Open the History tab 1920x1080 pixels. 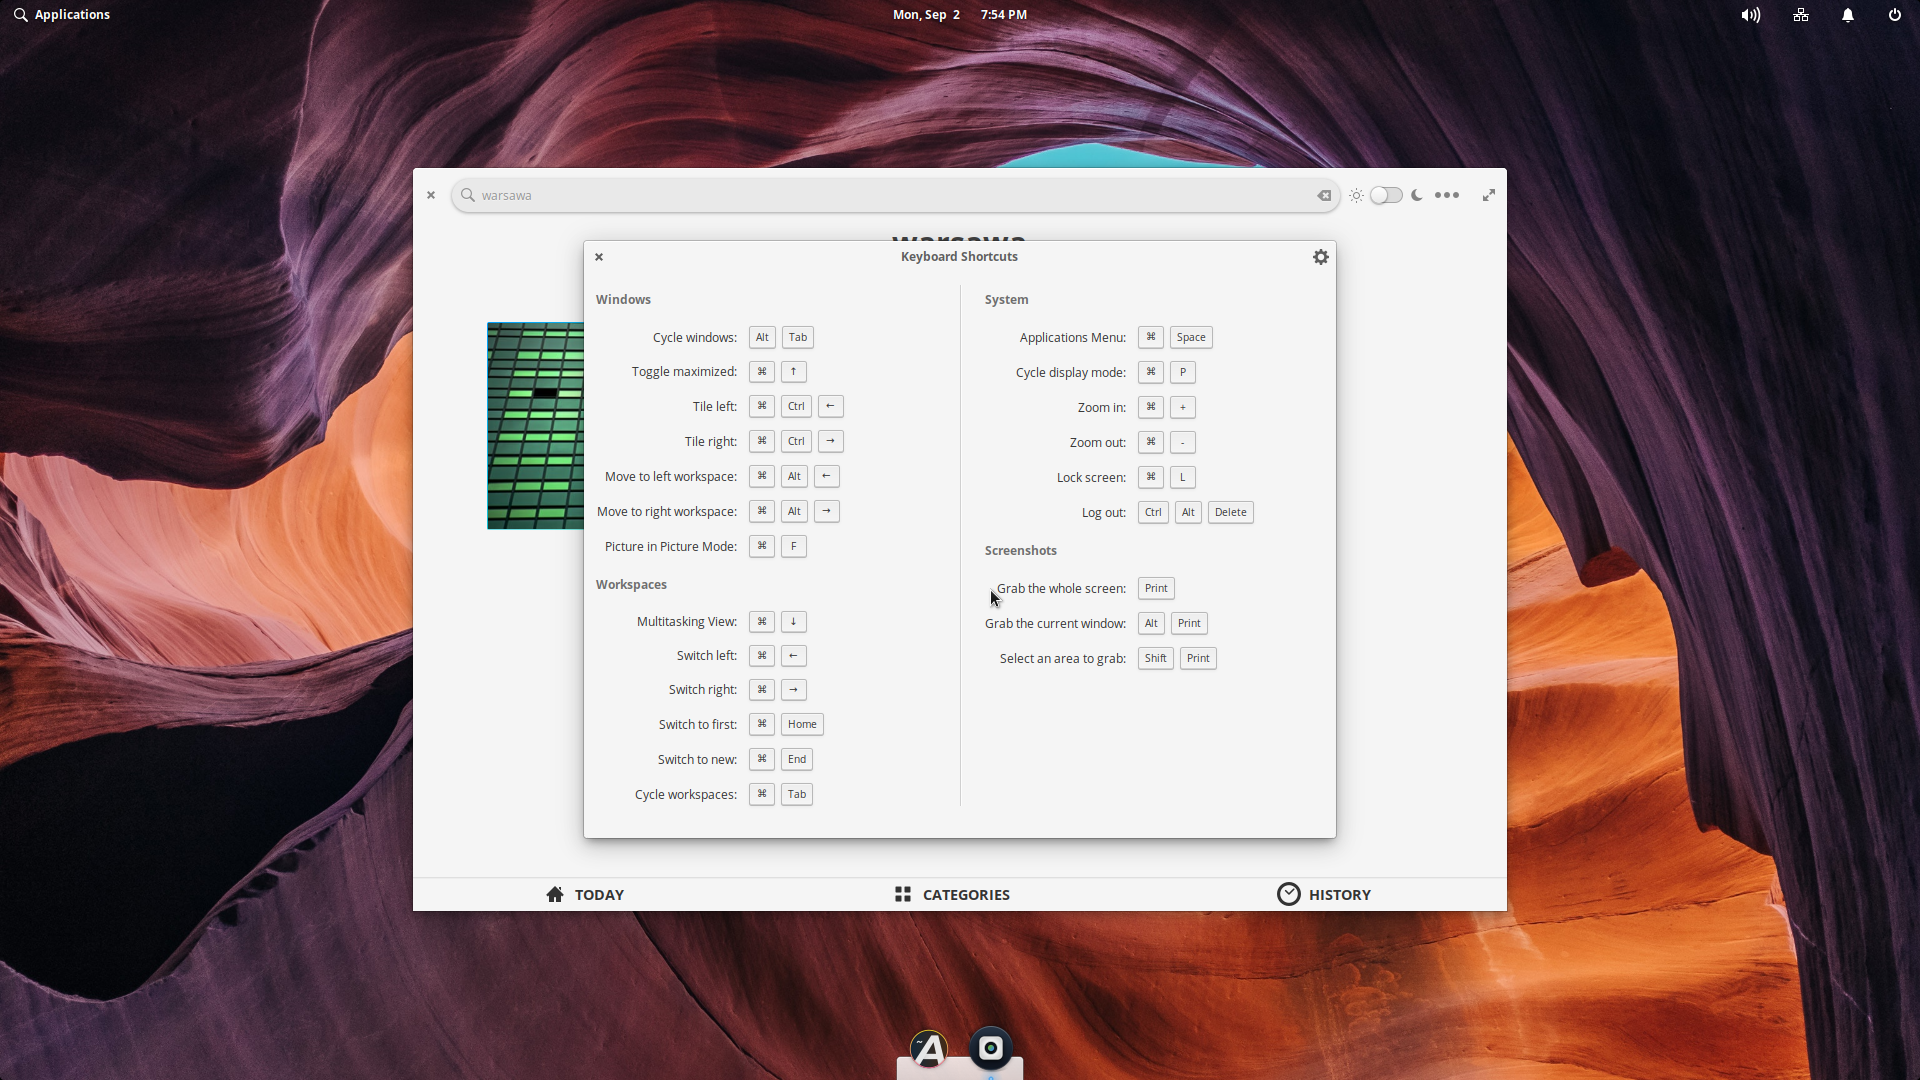pyautogui.click(x=1324, y=894)
